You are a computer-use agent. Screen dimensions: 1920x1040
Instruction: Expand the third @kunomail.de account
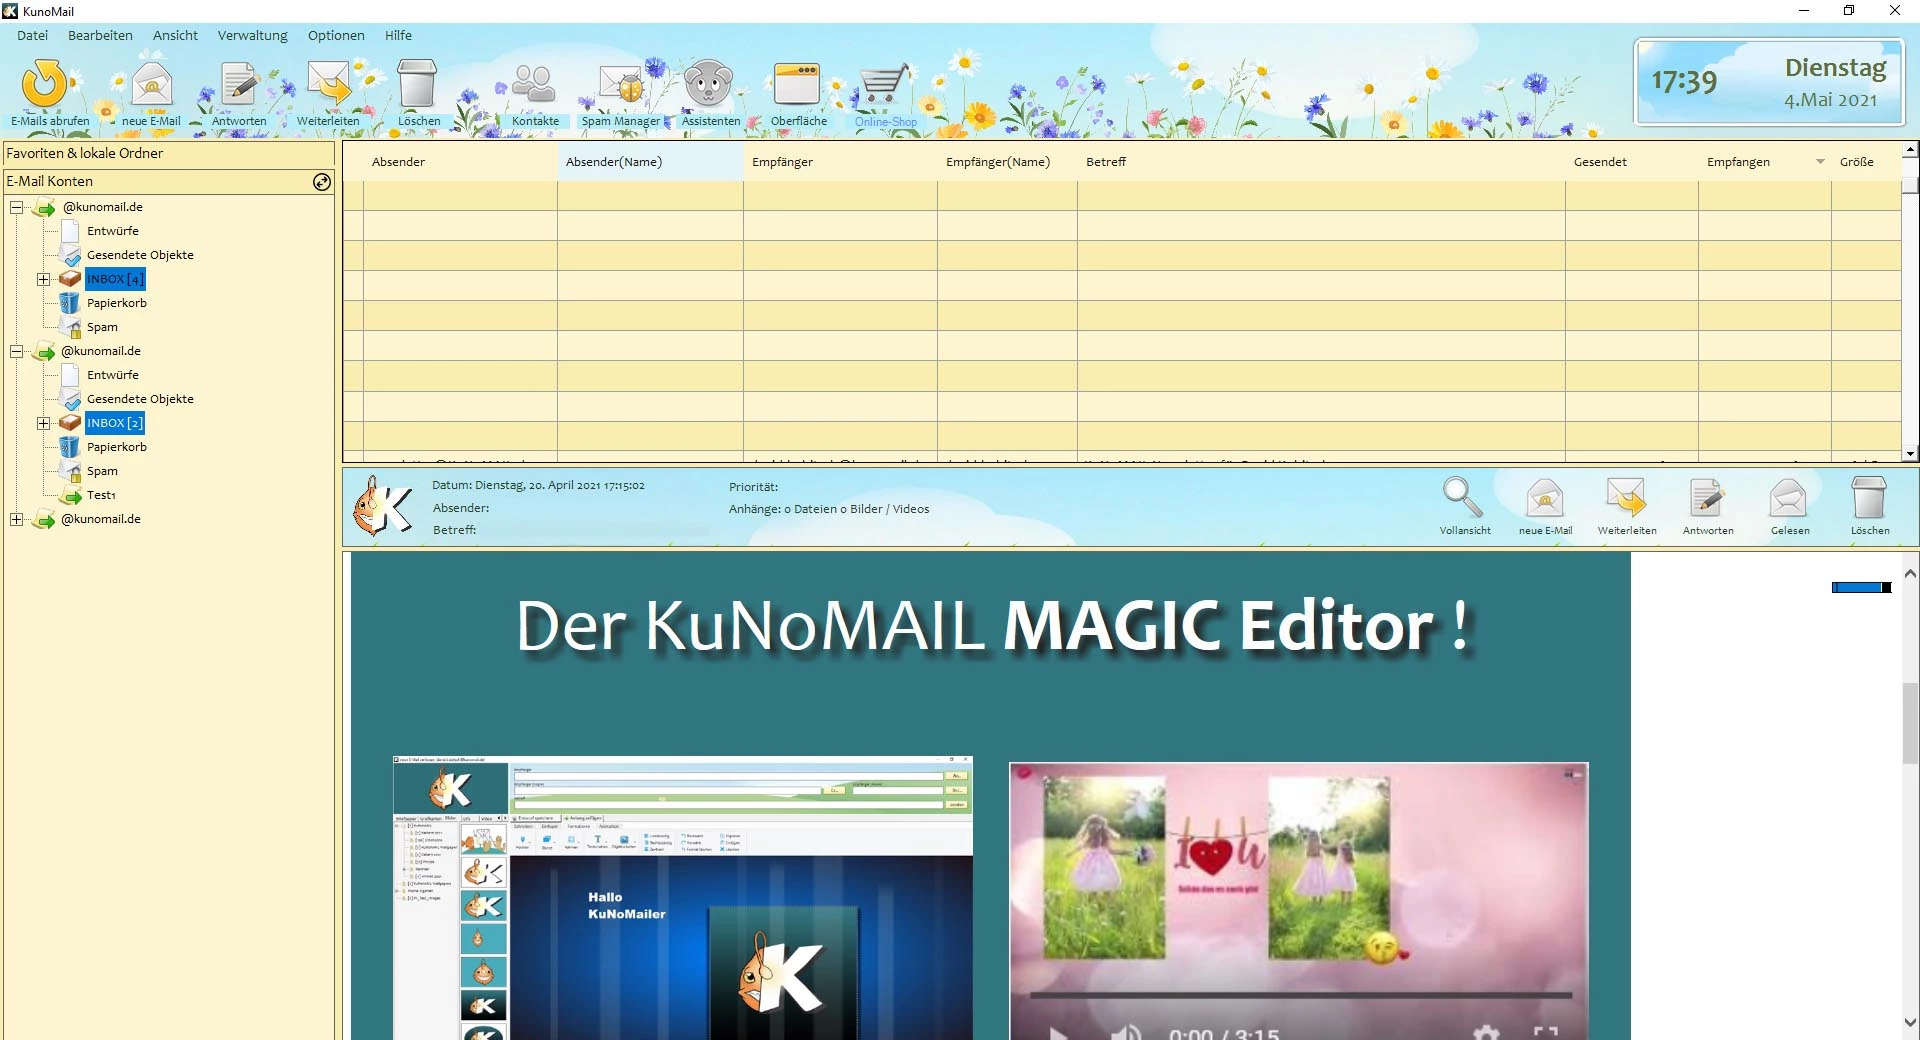(x=17, y=520)
